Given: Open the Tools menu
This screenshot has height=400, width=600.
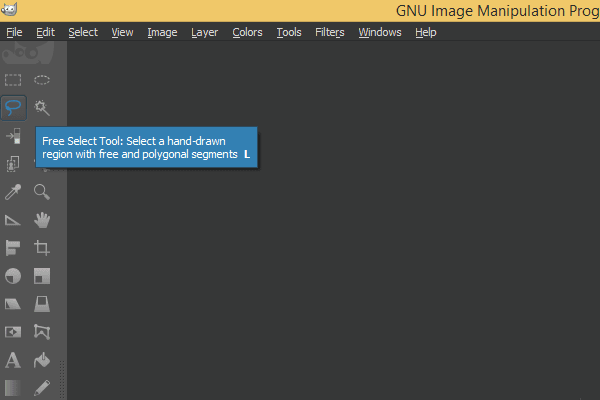Looking at the screenshot, I should pos(289,33).
